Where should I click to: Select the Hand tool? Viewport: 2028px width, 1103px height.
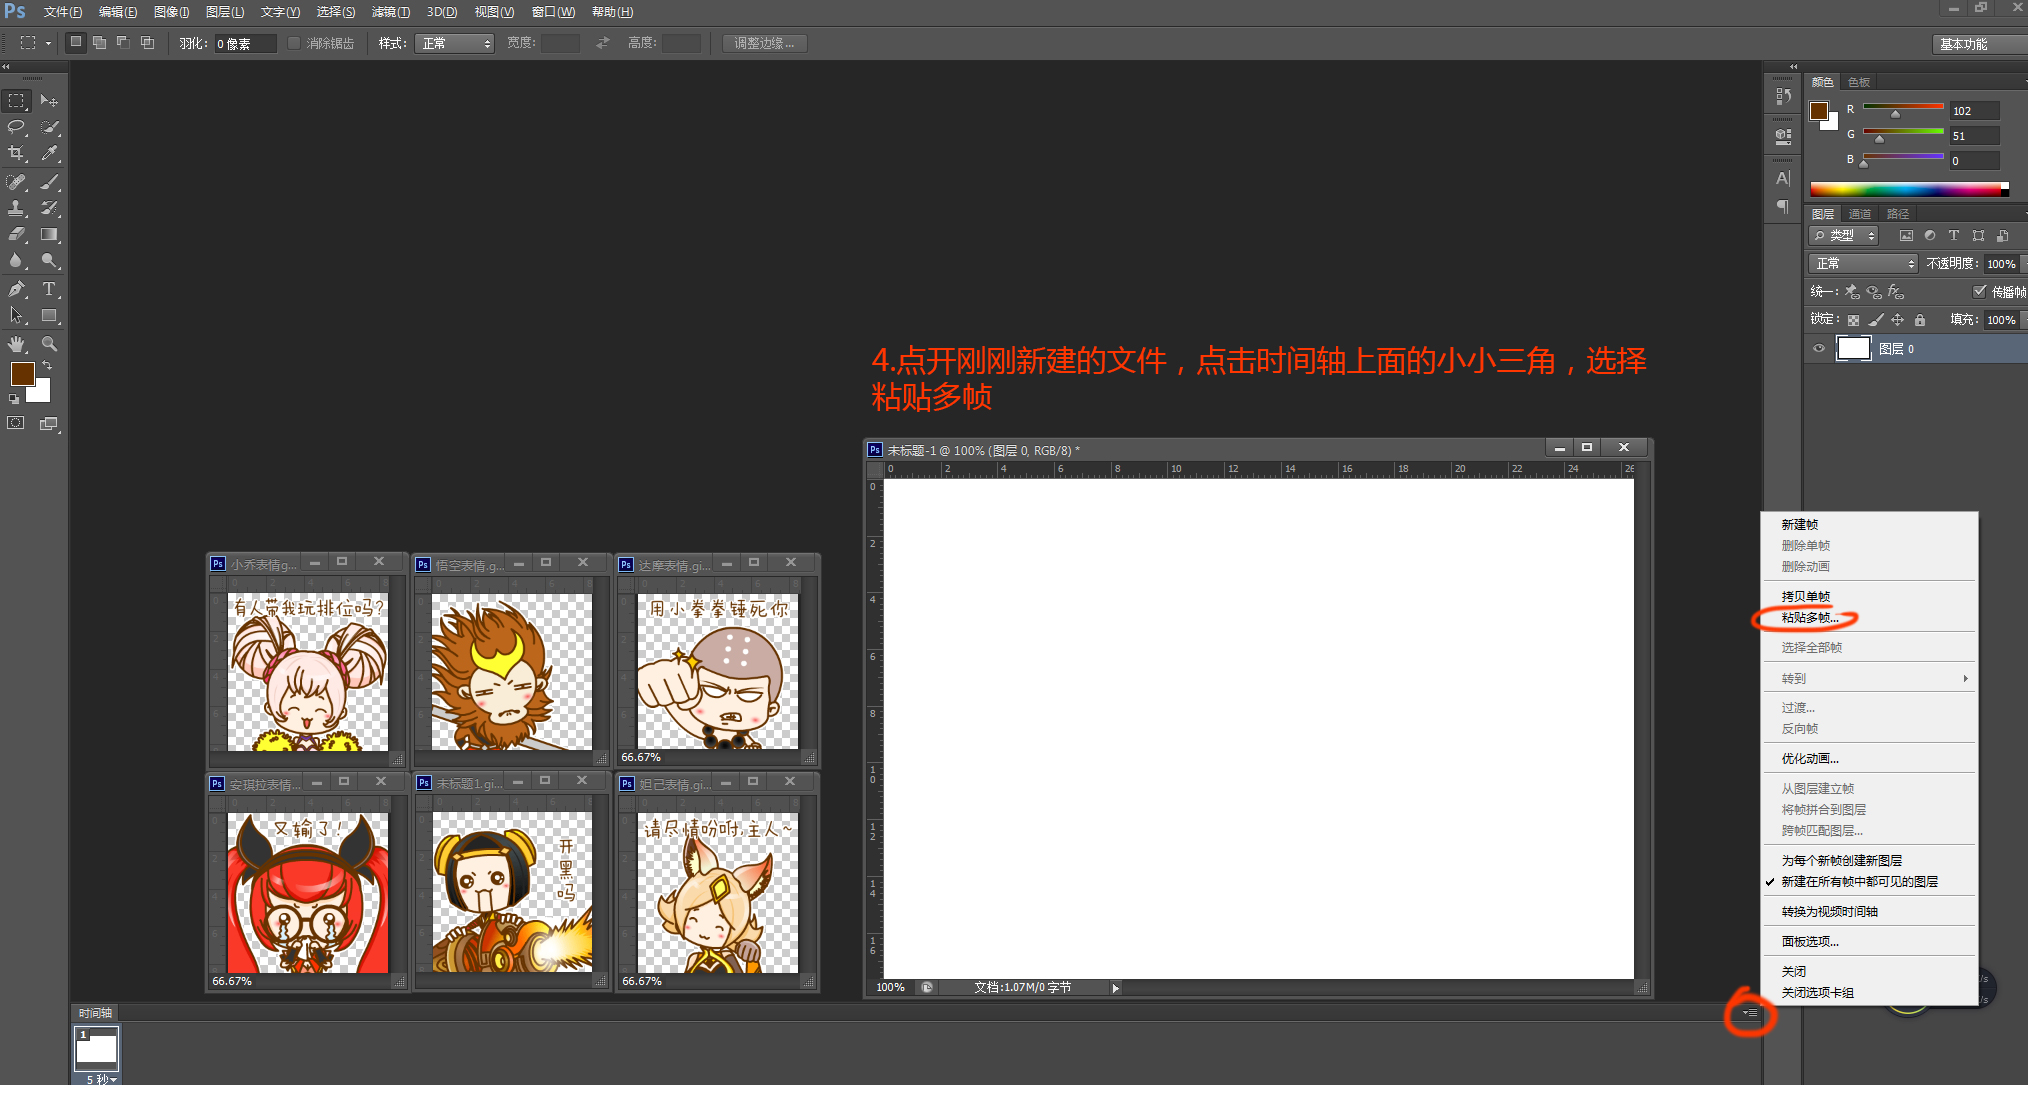pyautogui.click(x=17, y=344)
